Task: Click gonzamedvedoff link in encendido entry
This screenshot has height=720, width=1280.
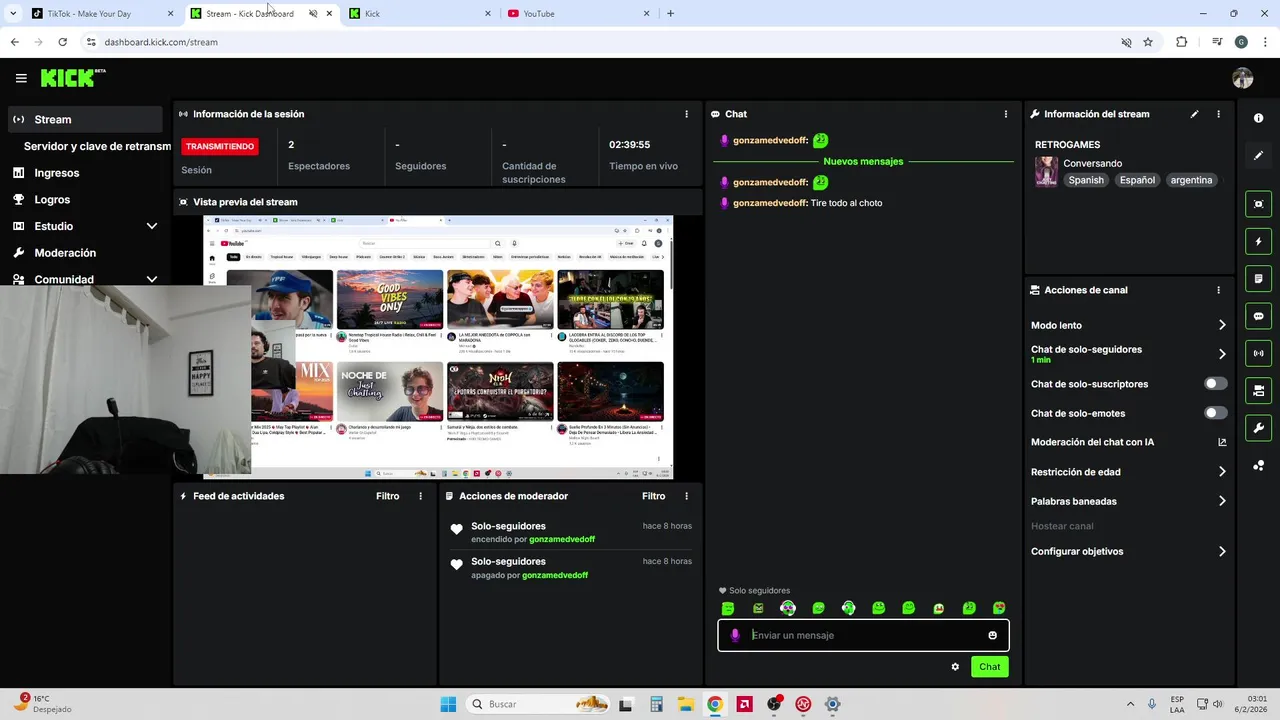Action: pyautogui.click(x=562, y=539)
